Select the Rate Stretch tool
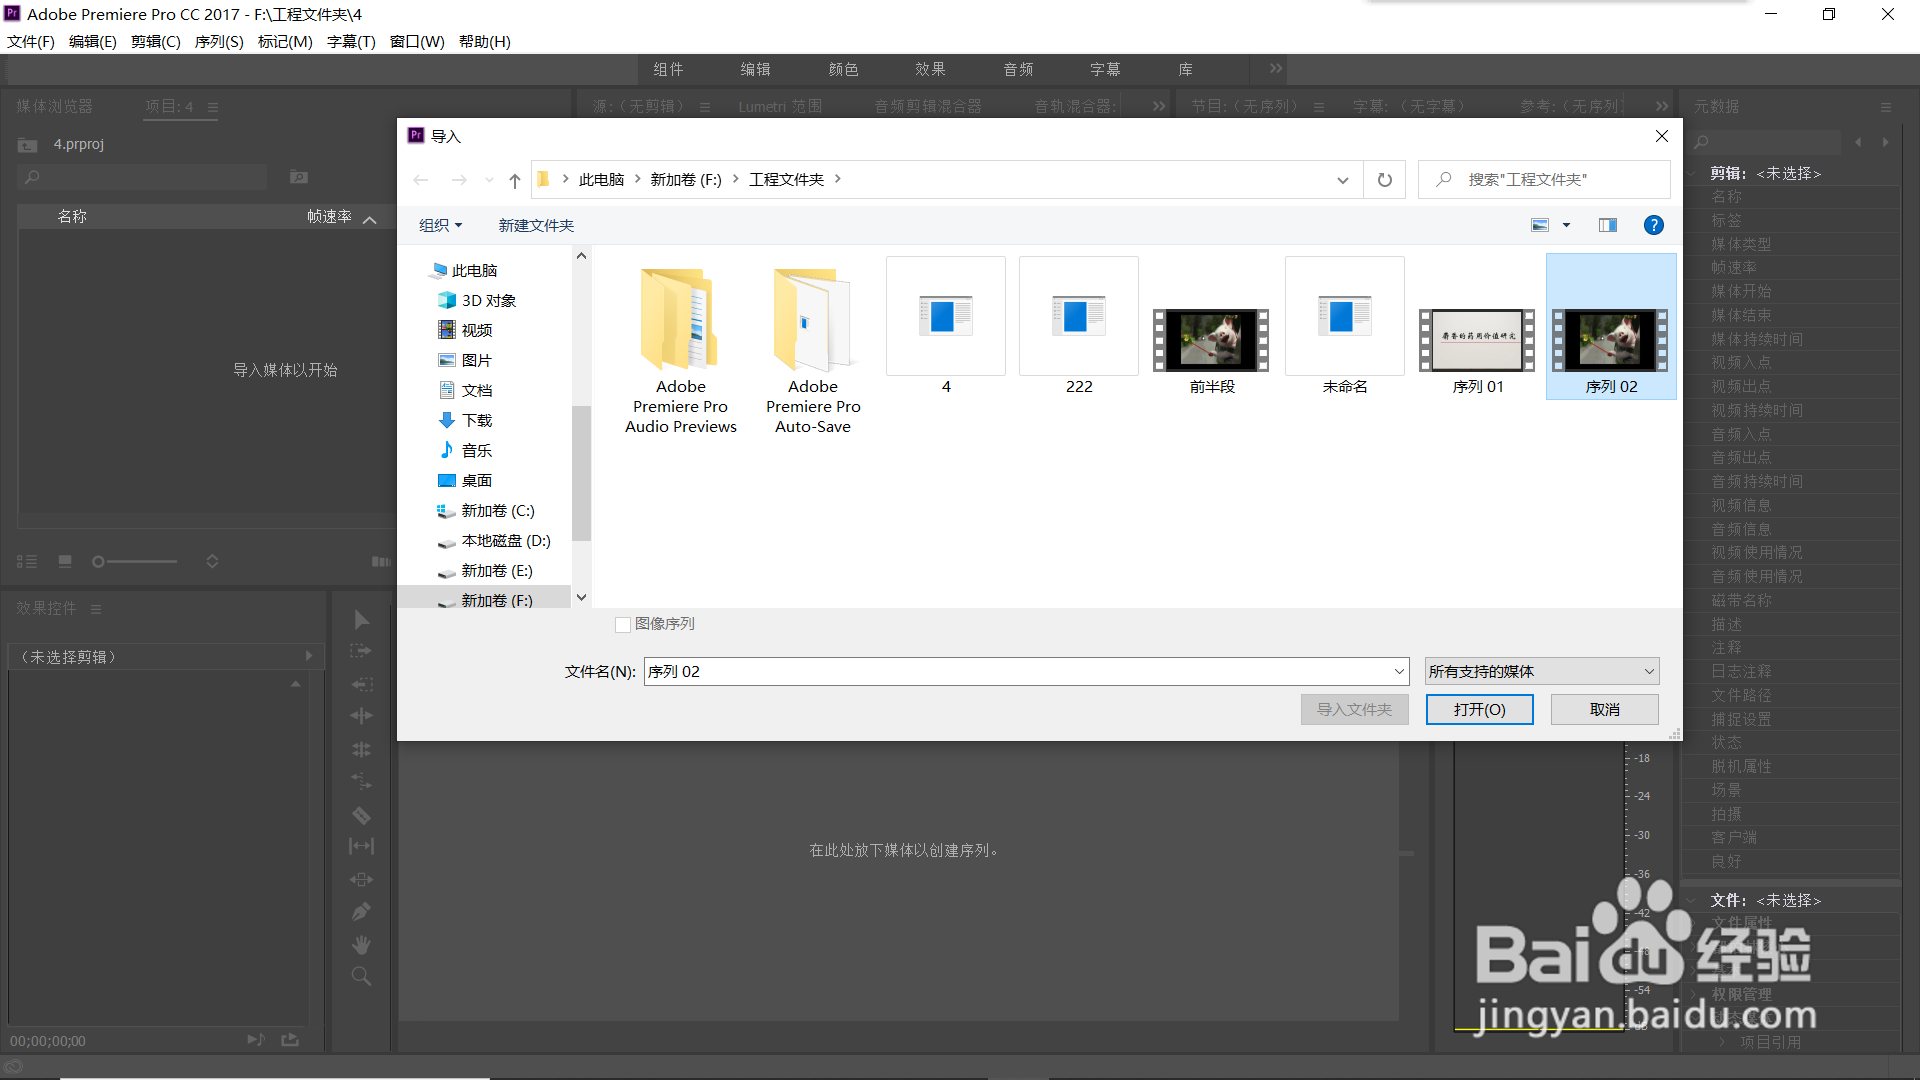Viewport: 1920px width, 1080px height. tap(361, 781)
